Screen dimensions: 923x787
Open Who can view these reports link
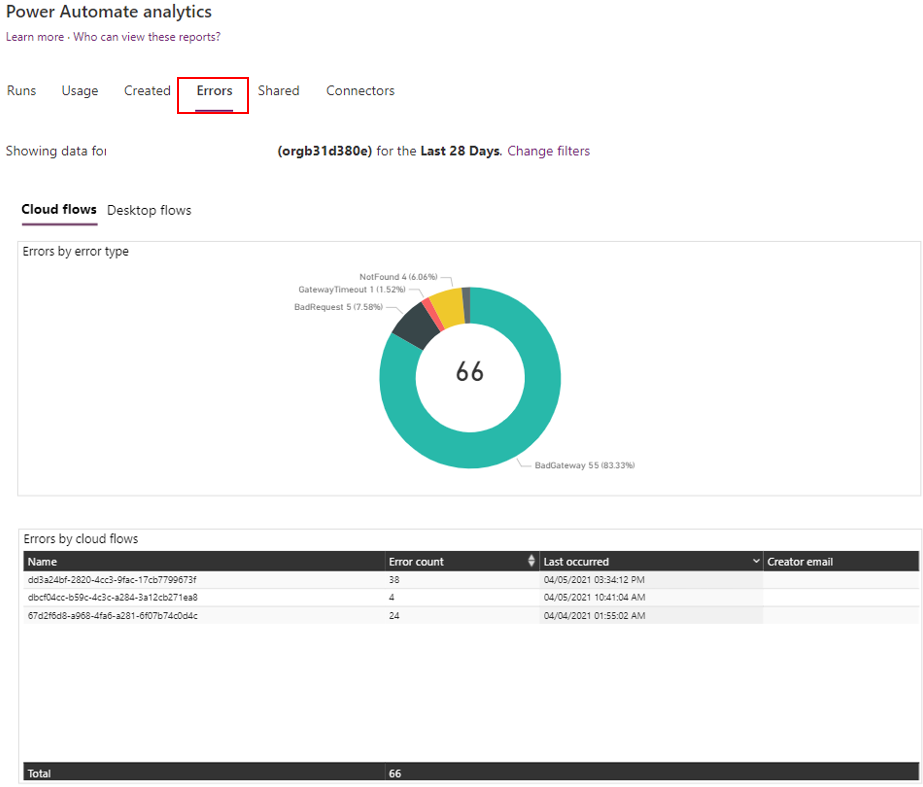[x=147, y=36]
